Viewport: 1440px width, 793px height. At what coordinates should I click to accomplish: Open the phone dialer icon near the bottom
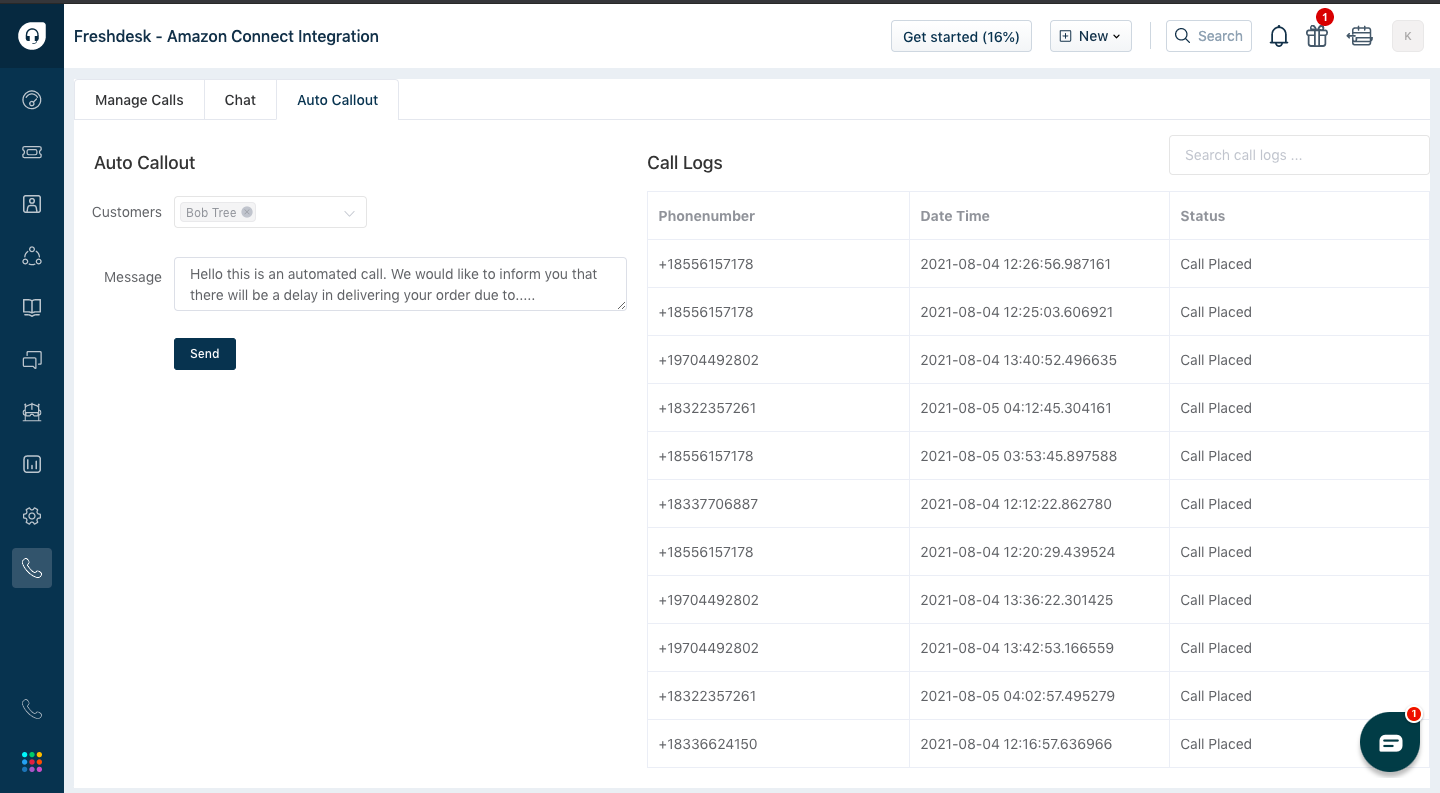32,708
